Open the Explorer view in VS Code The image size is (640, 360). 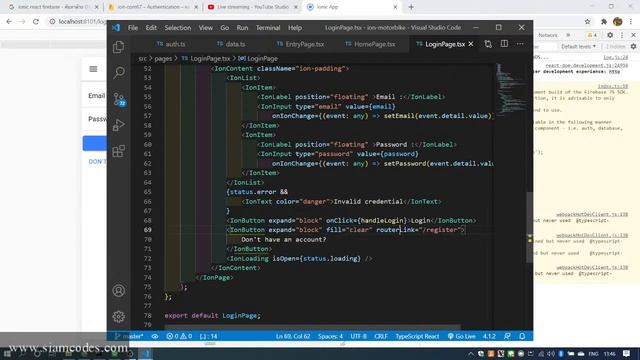coord(119,47)
